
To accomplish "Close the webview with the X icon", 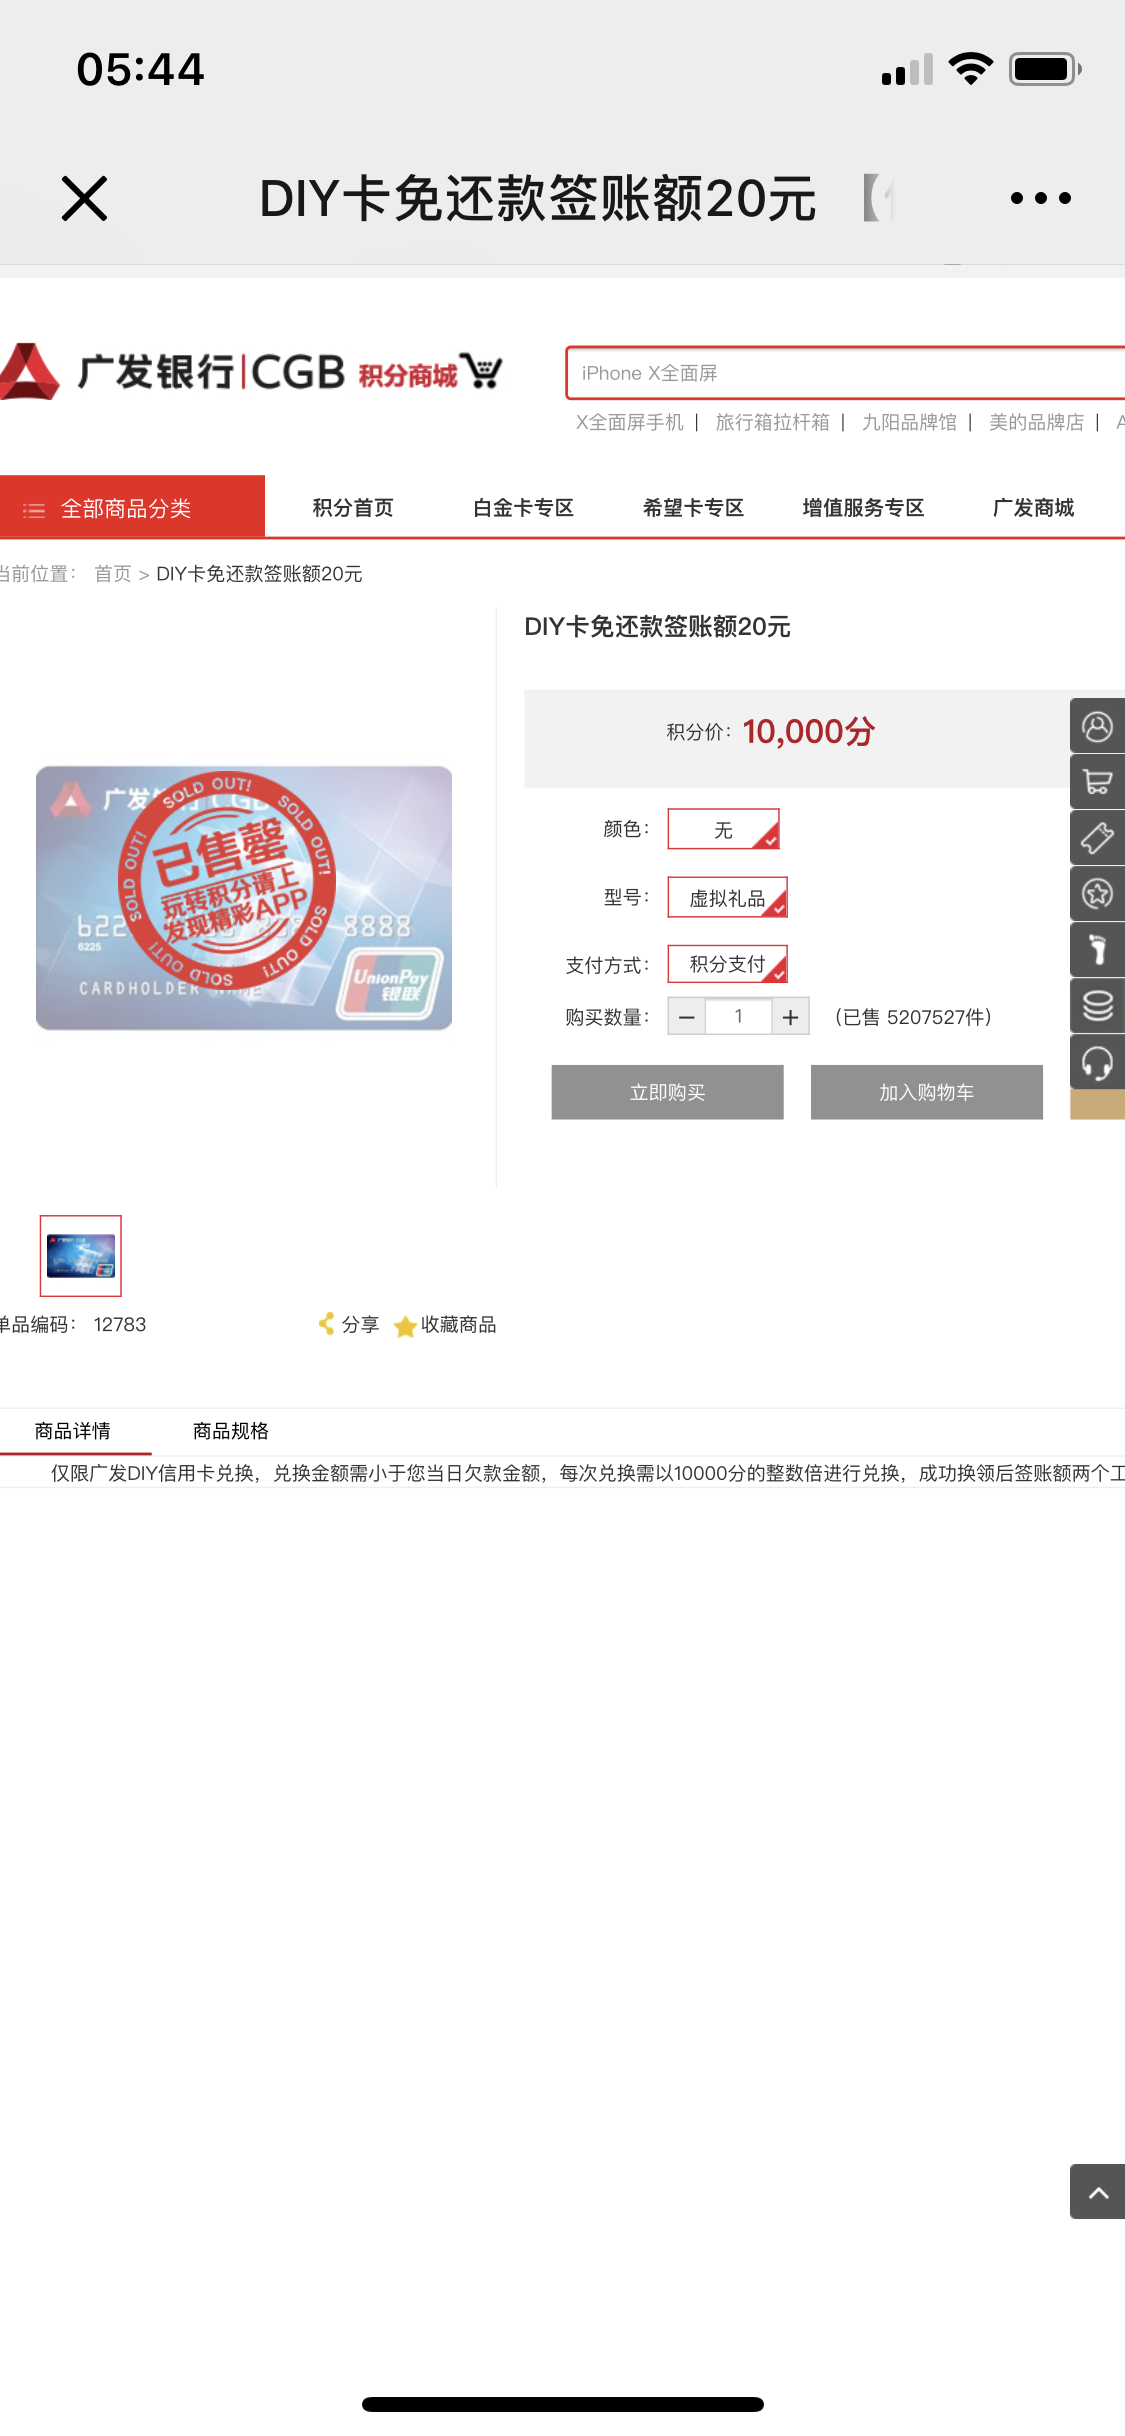I will coord(84,198).
